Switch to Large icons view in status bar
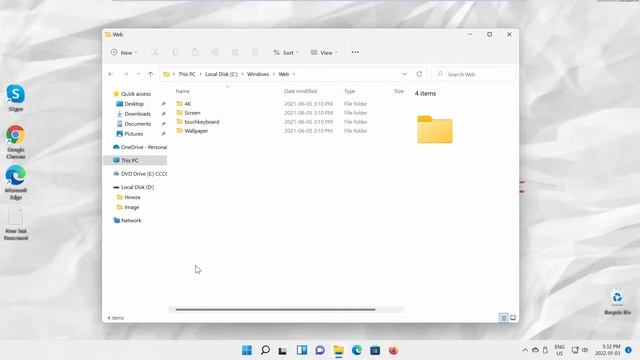 513,318
